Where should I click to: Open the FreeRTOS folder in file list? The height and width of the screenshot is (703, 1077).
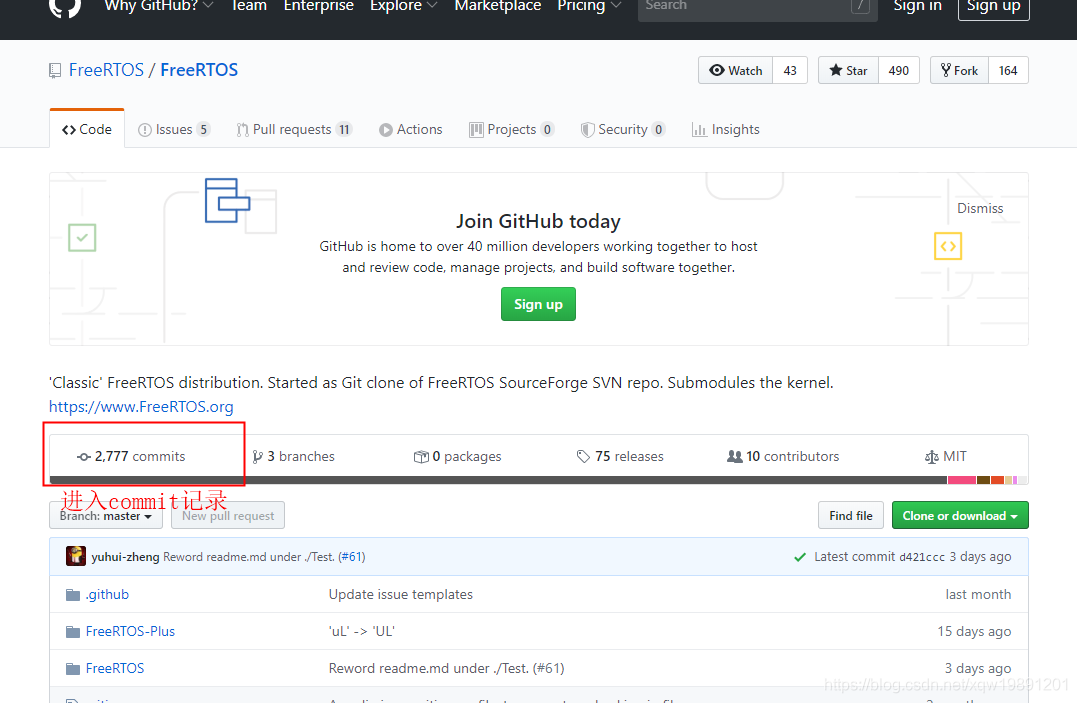[115, 669]
